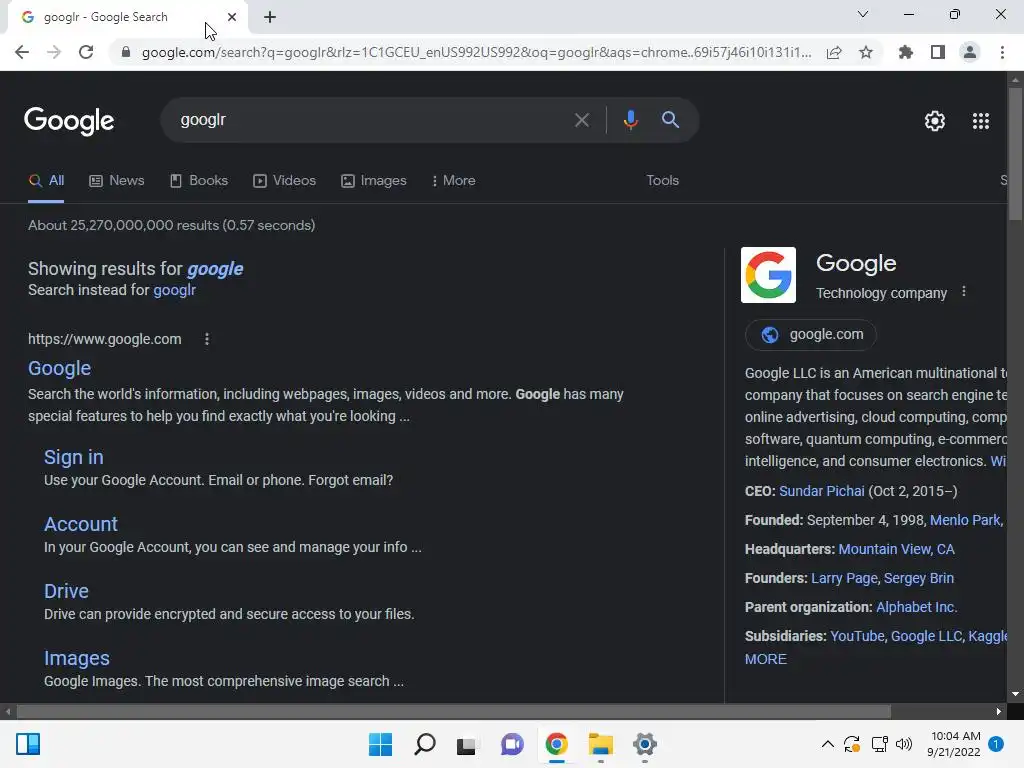
Task: Show hidden system tray icons
Action: (x=827, y=744)
